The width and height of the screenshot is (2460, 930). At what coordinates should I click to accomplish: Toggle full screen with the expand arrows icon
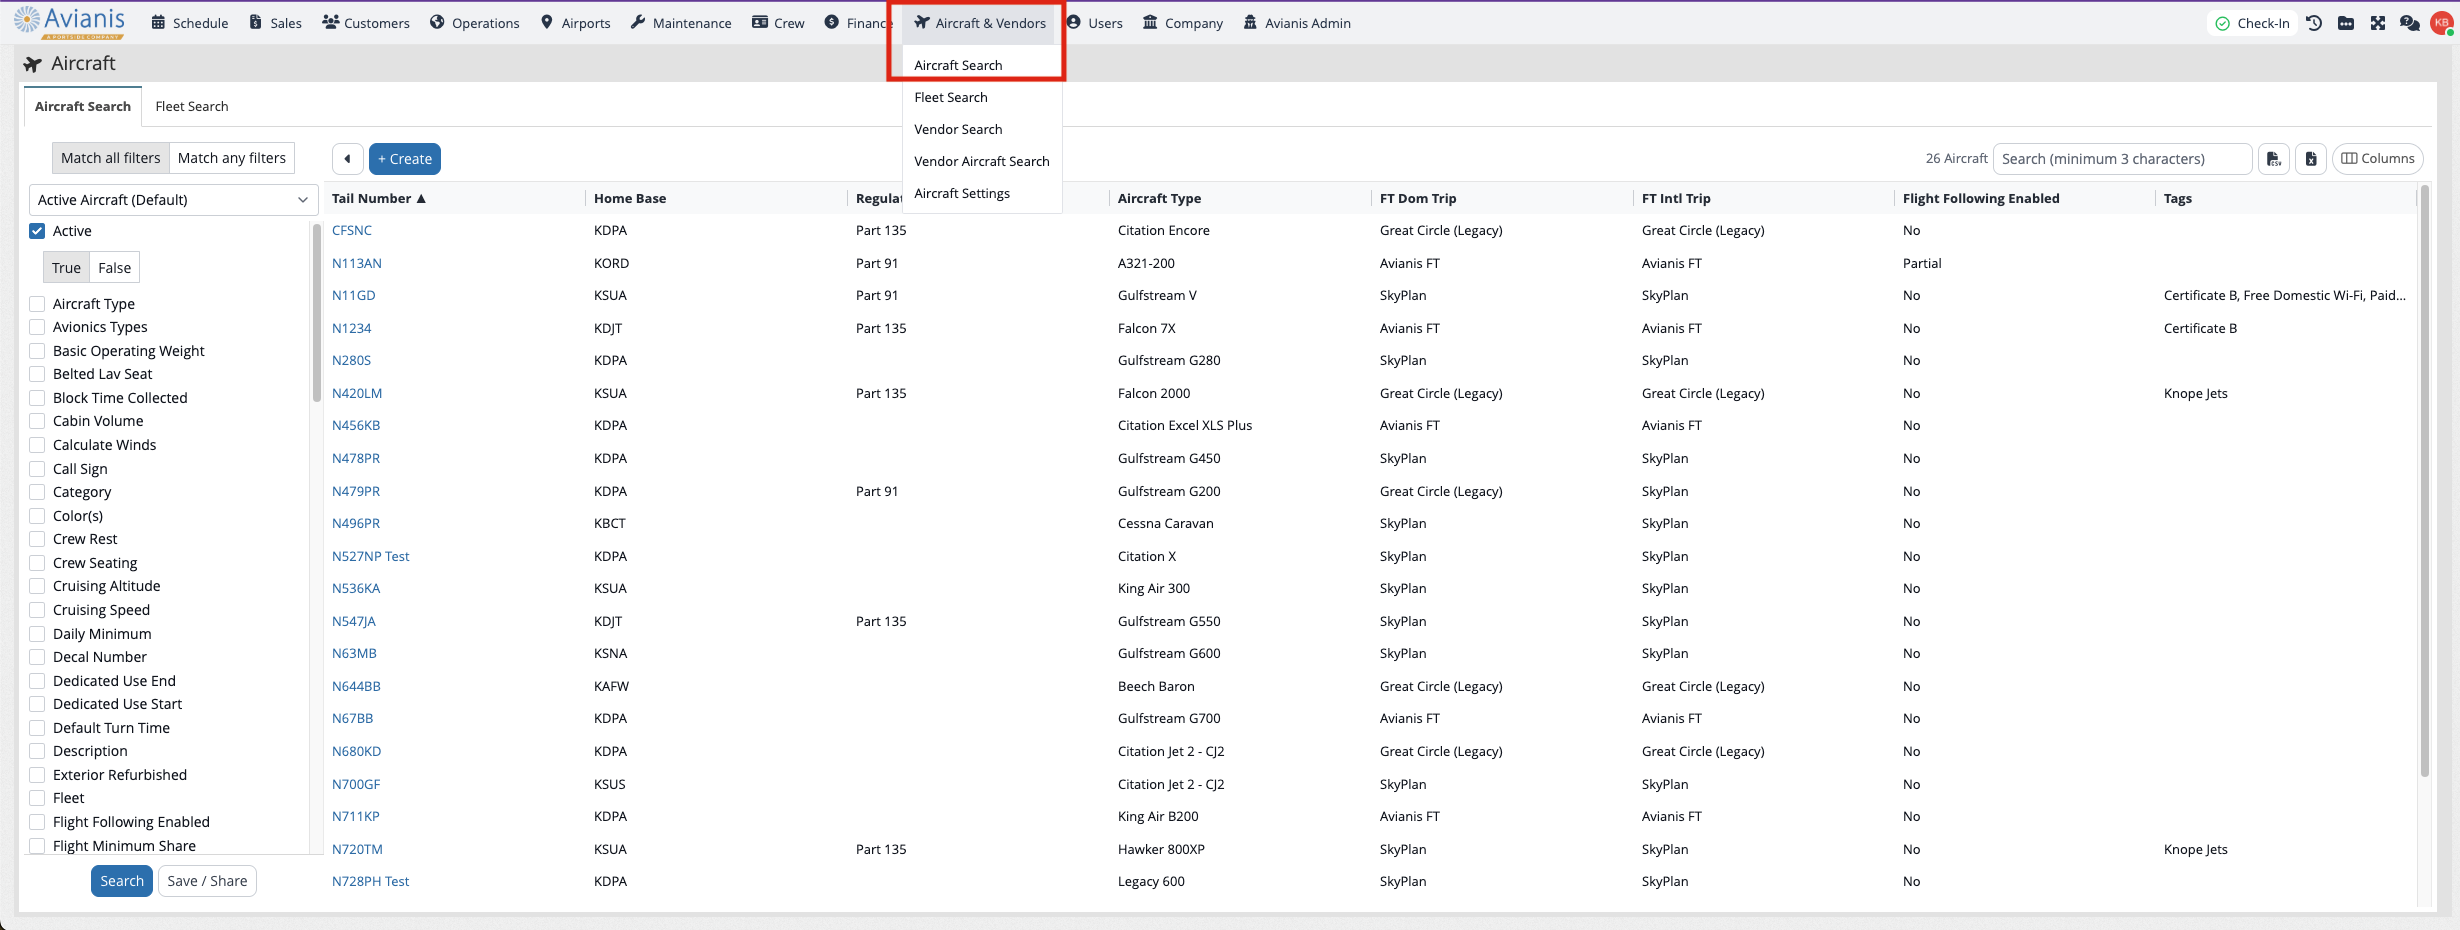point(2378,23)
